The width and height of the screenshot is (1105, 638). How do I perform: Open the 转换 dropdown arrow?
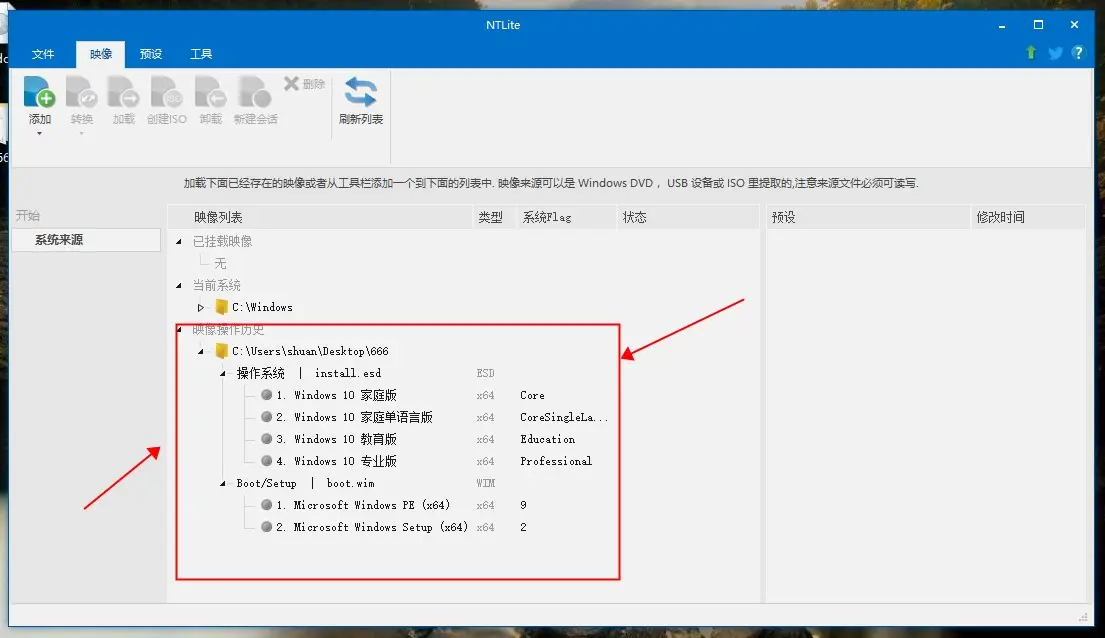point(82,133)
